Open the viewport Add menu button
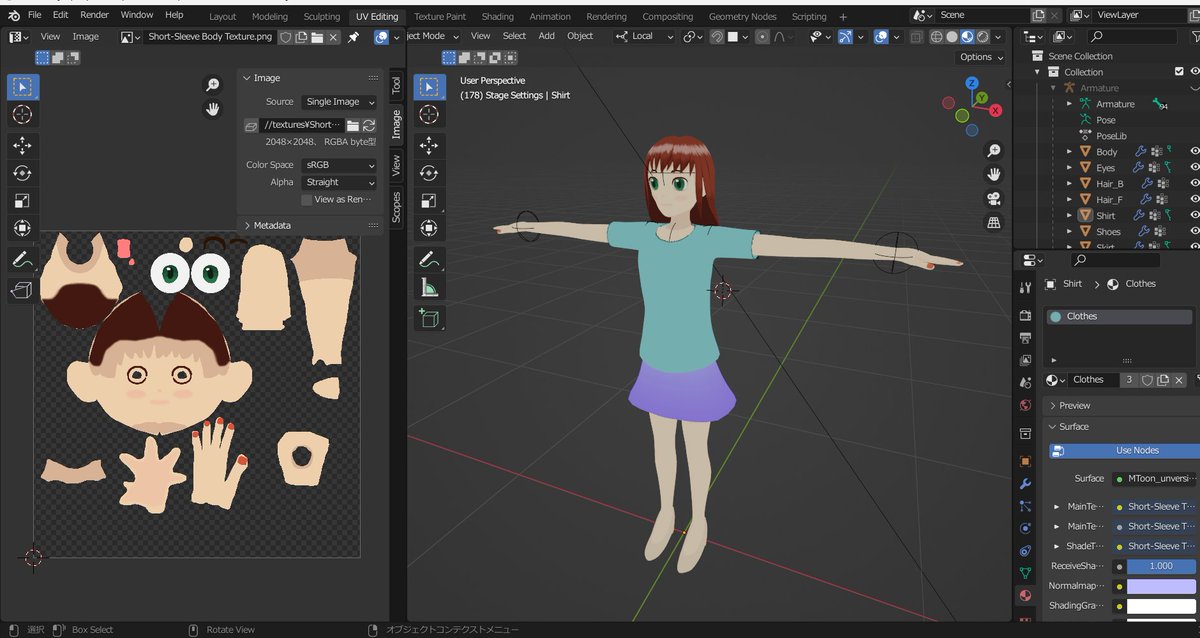Screen dimensions: 1200x638 [546, 36]
